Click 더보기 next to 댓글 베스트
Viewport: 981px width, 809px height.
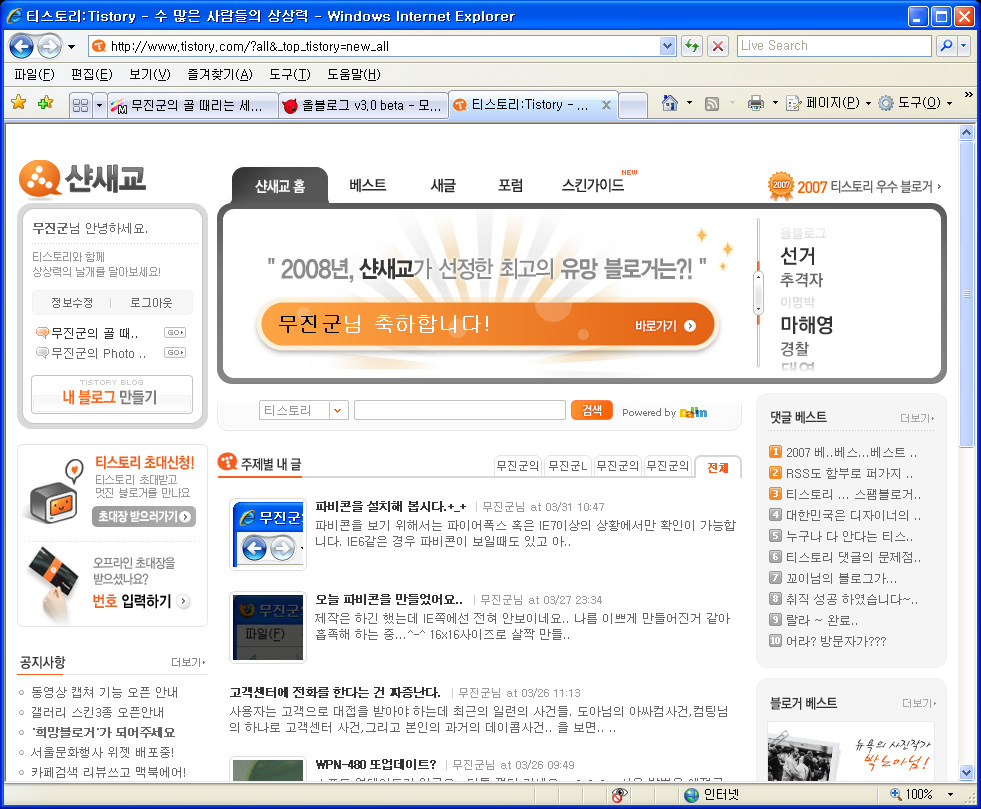pos(917,418)
